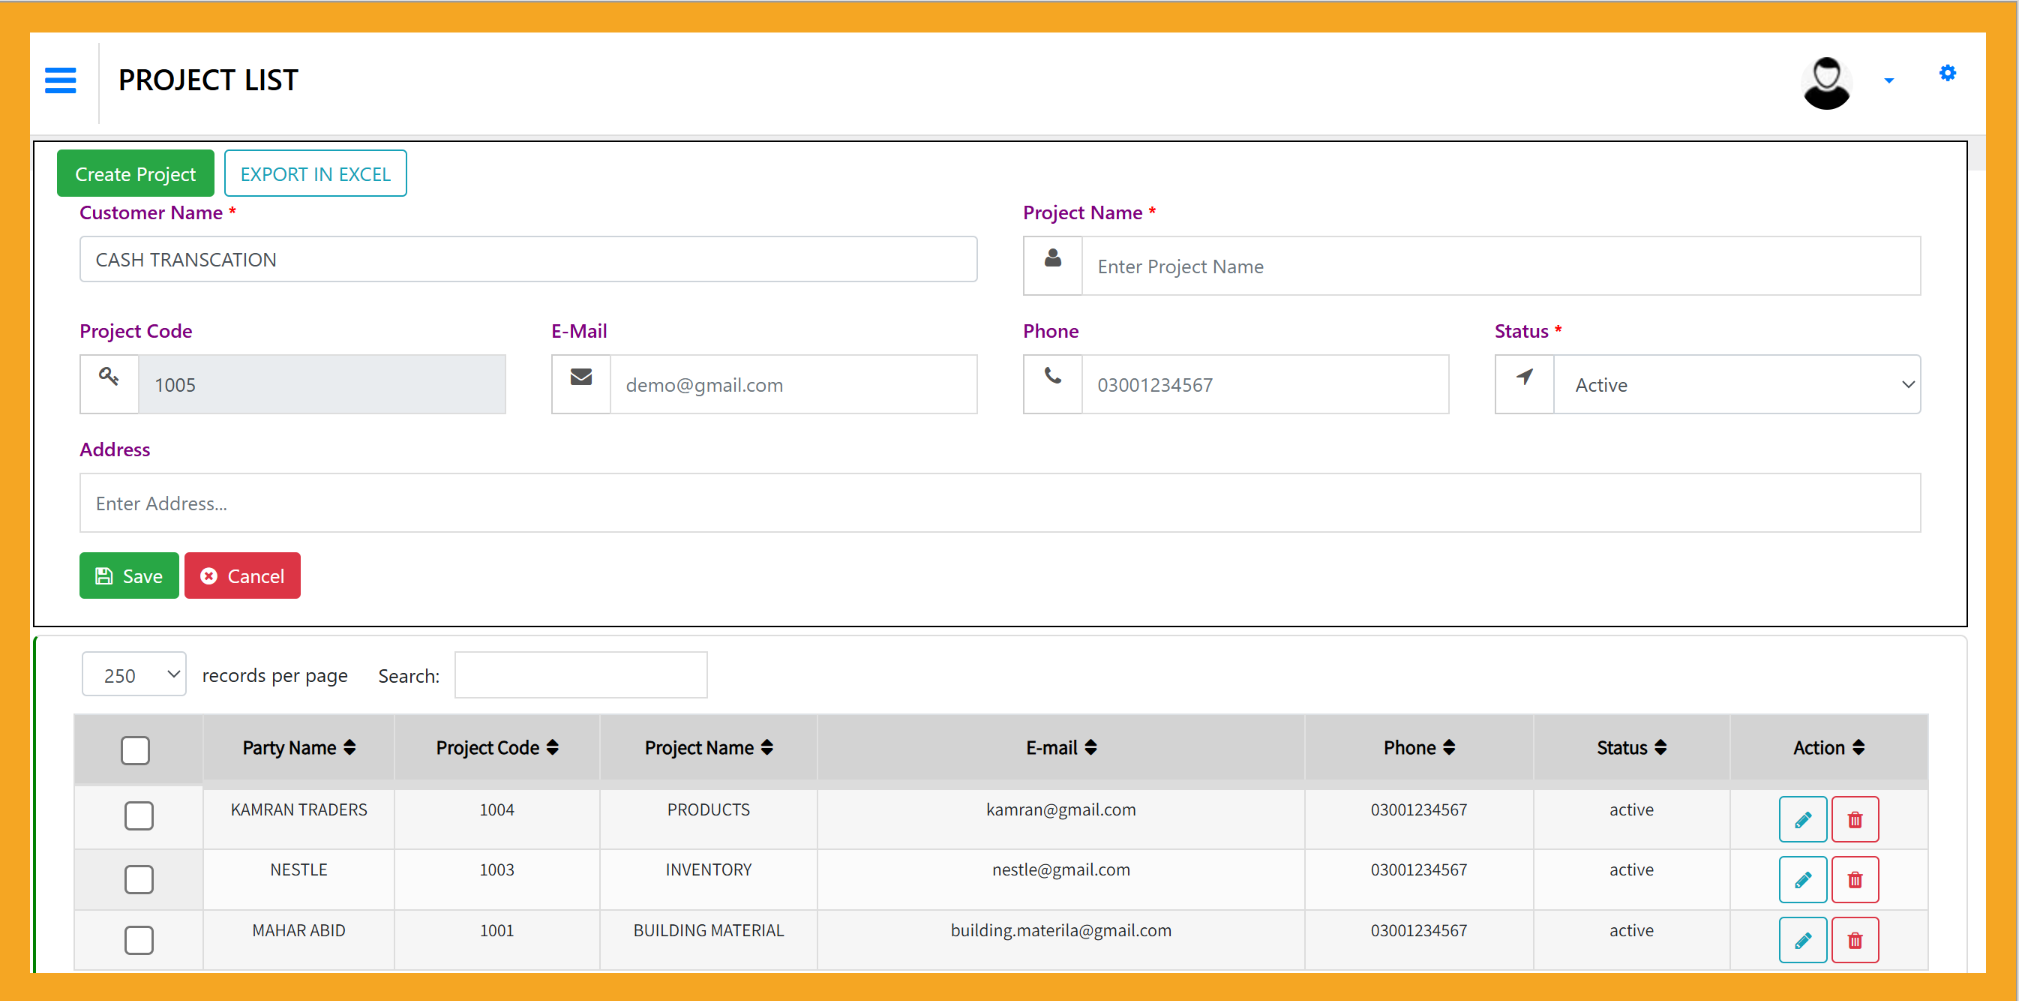This screenshot has height=1001, width=2019.
Task: Click EXPORT IN EXCEL button
Action: tap(315, 174)
